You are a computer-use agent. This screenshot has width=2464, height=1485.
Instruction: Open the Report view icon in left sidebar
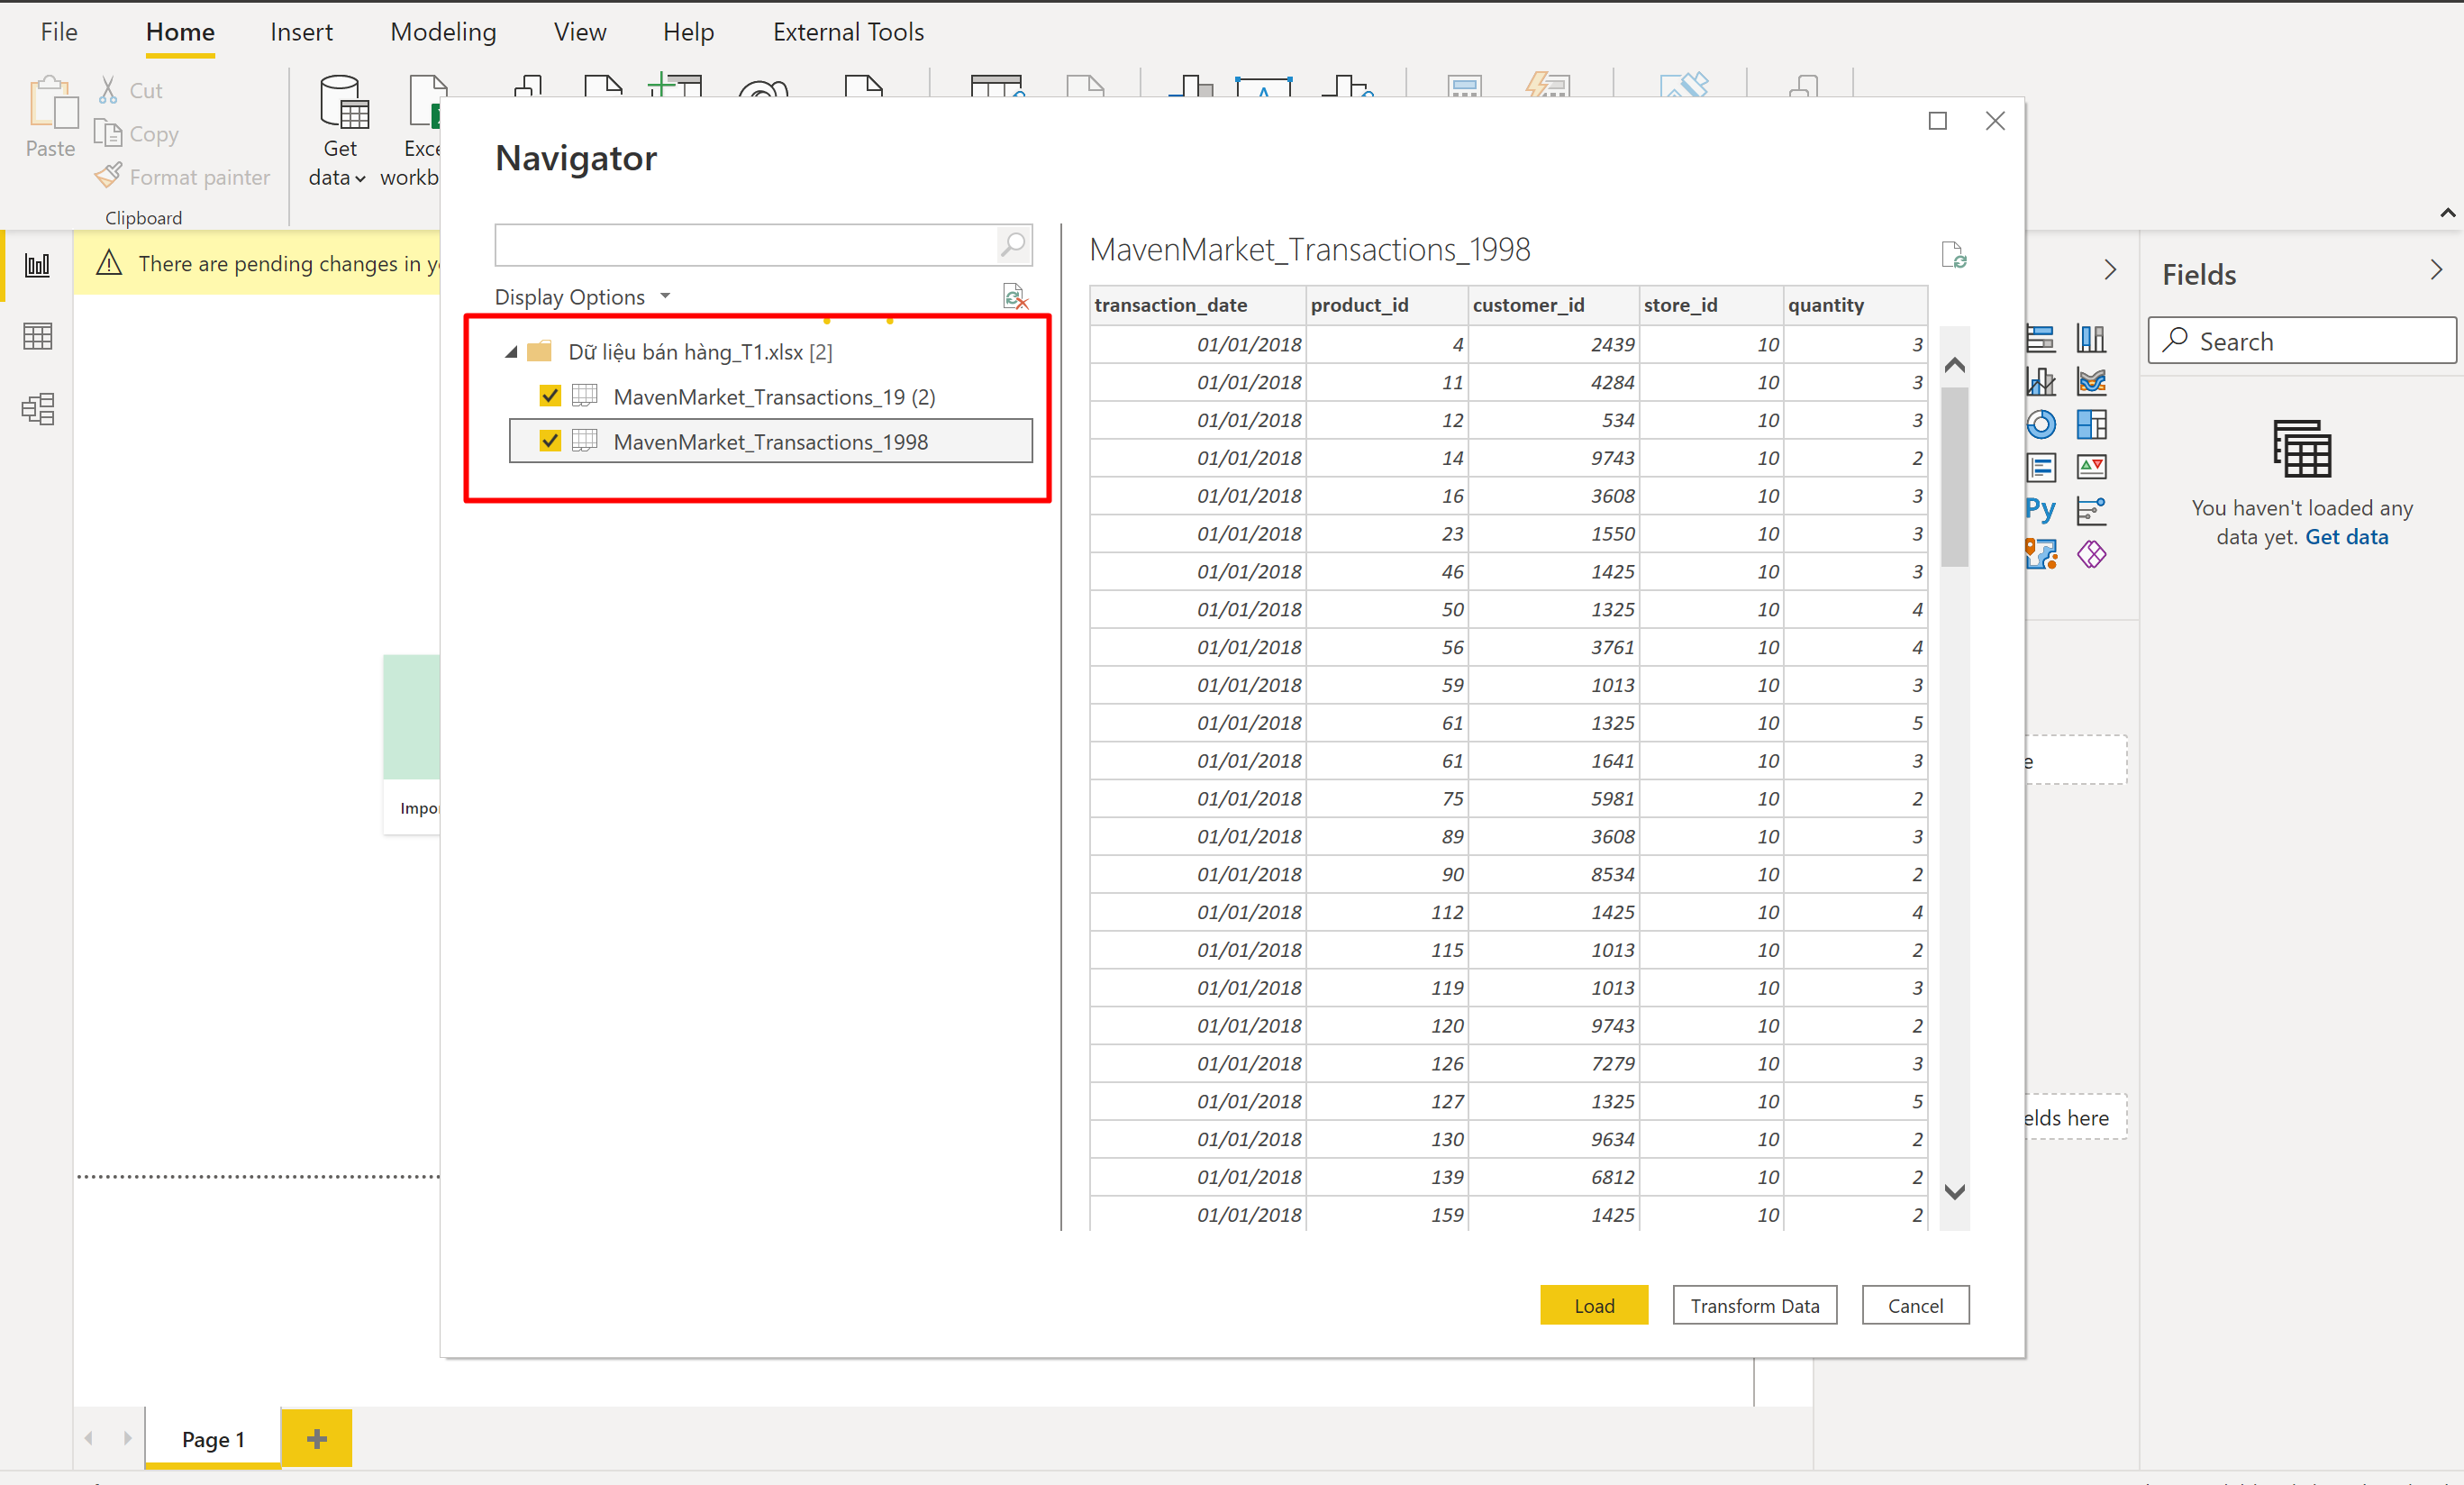pos(37,265)
